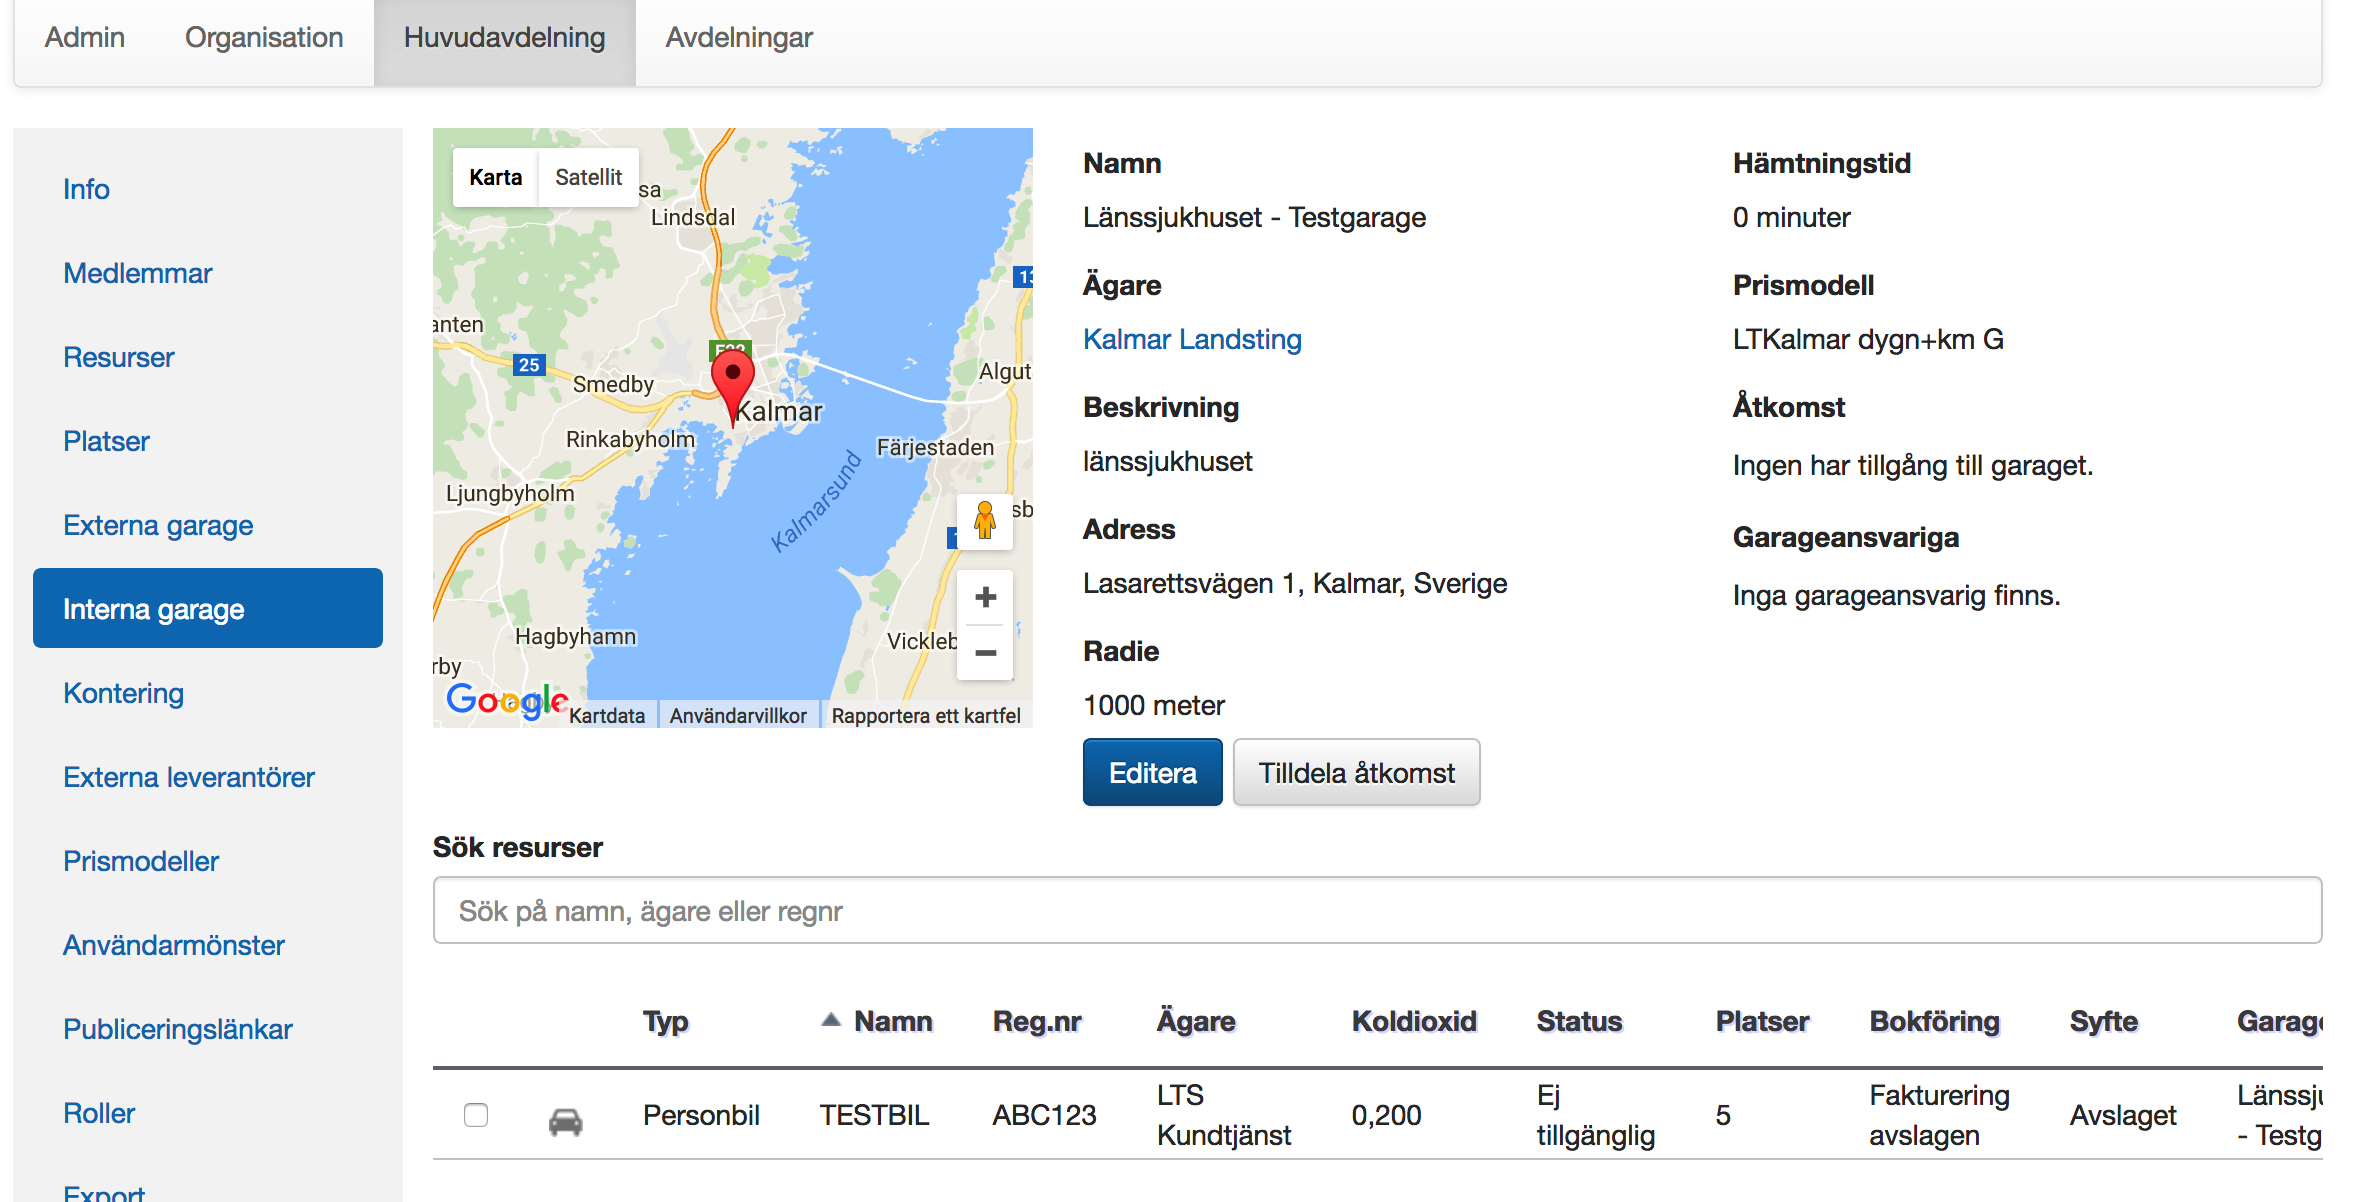Viewport: 2366px width, 1202px height.
Task: Click the car icon in TESTBIL row
Action: [565, 1121]
